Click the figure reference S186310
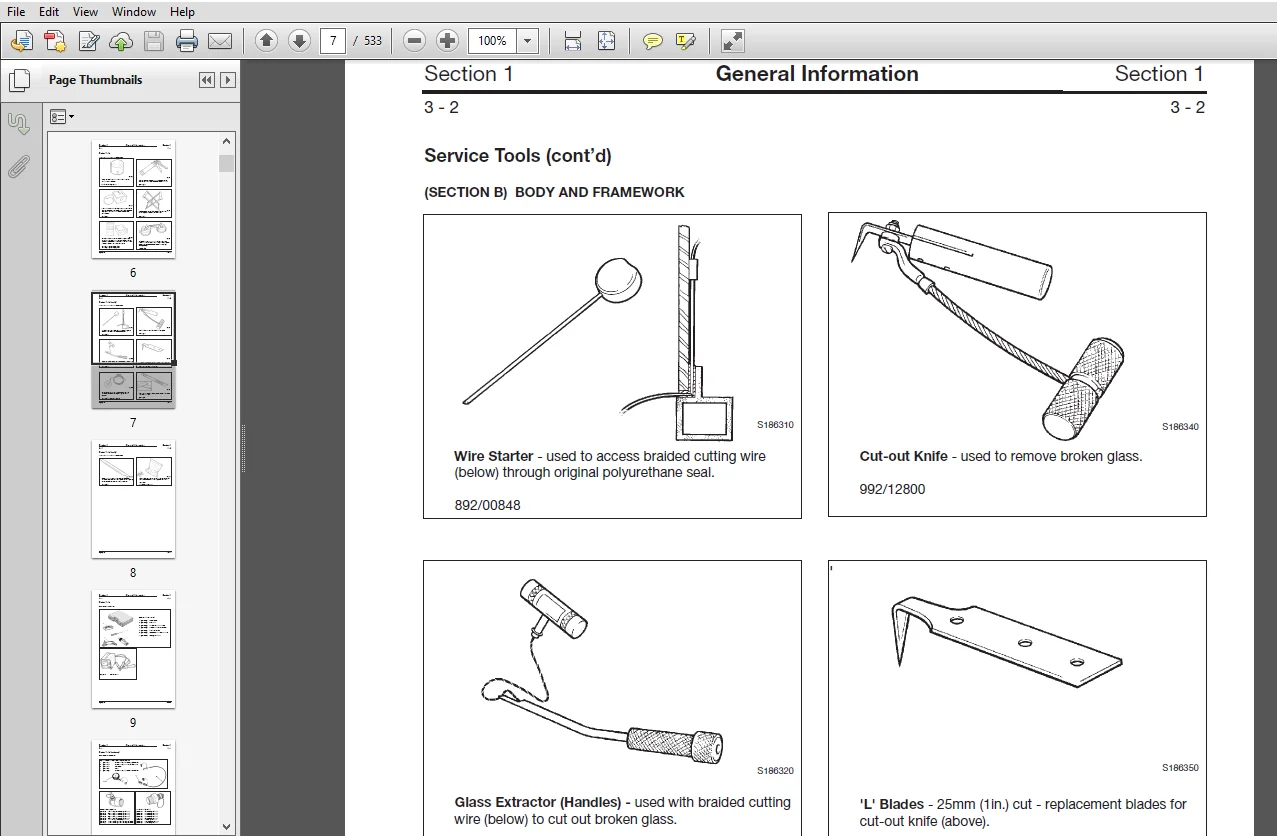1277x836 pixels. [x=775, y=425]
